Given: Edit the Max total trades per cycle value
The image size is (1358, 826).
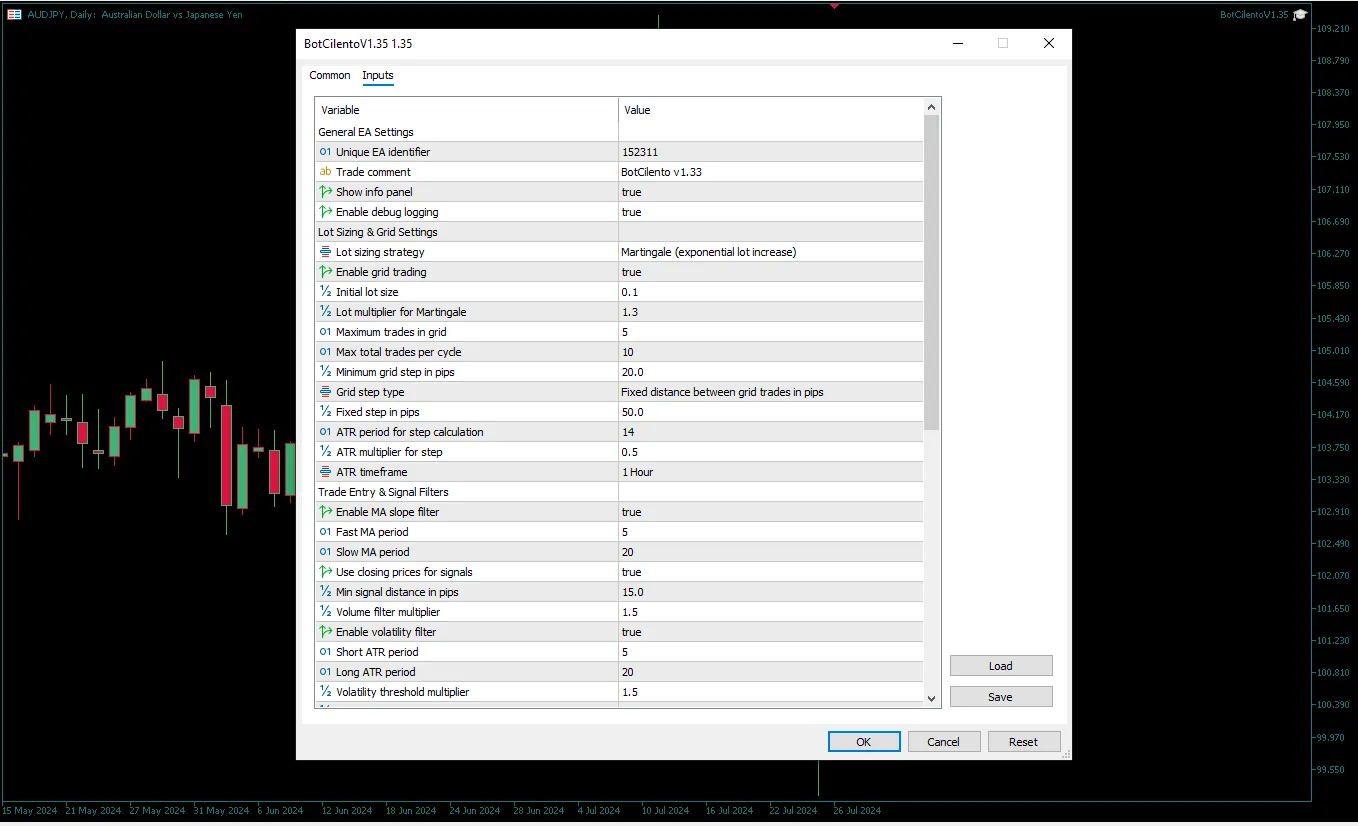Looking at the screenshot, I should 771,352.
